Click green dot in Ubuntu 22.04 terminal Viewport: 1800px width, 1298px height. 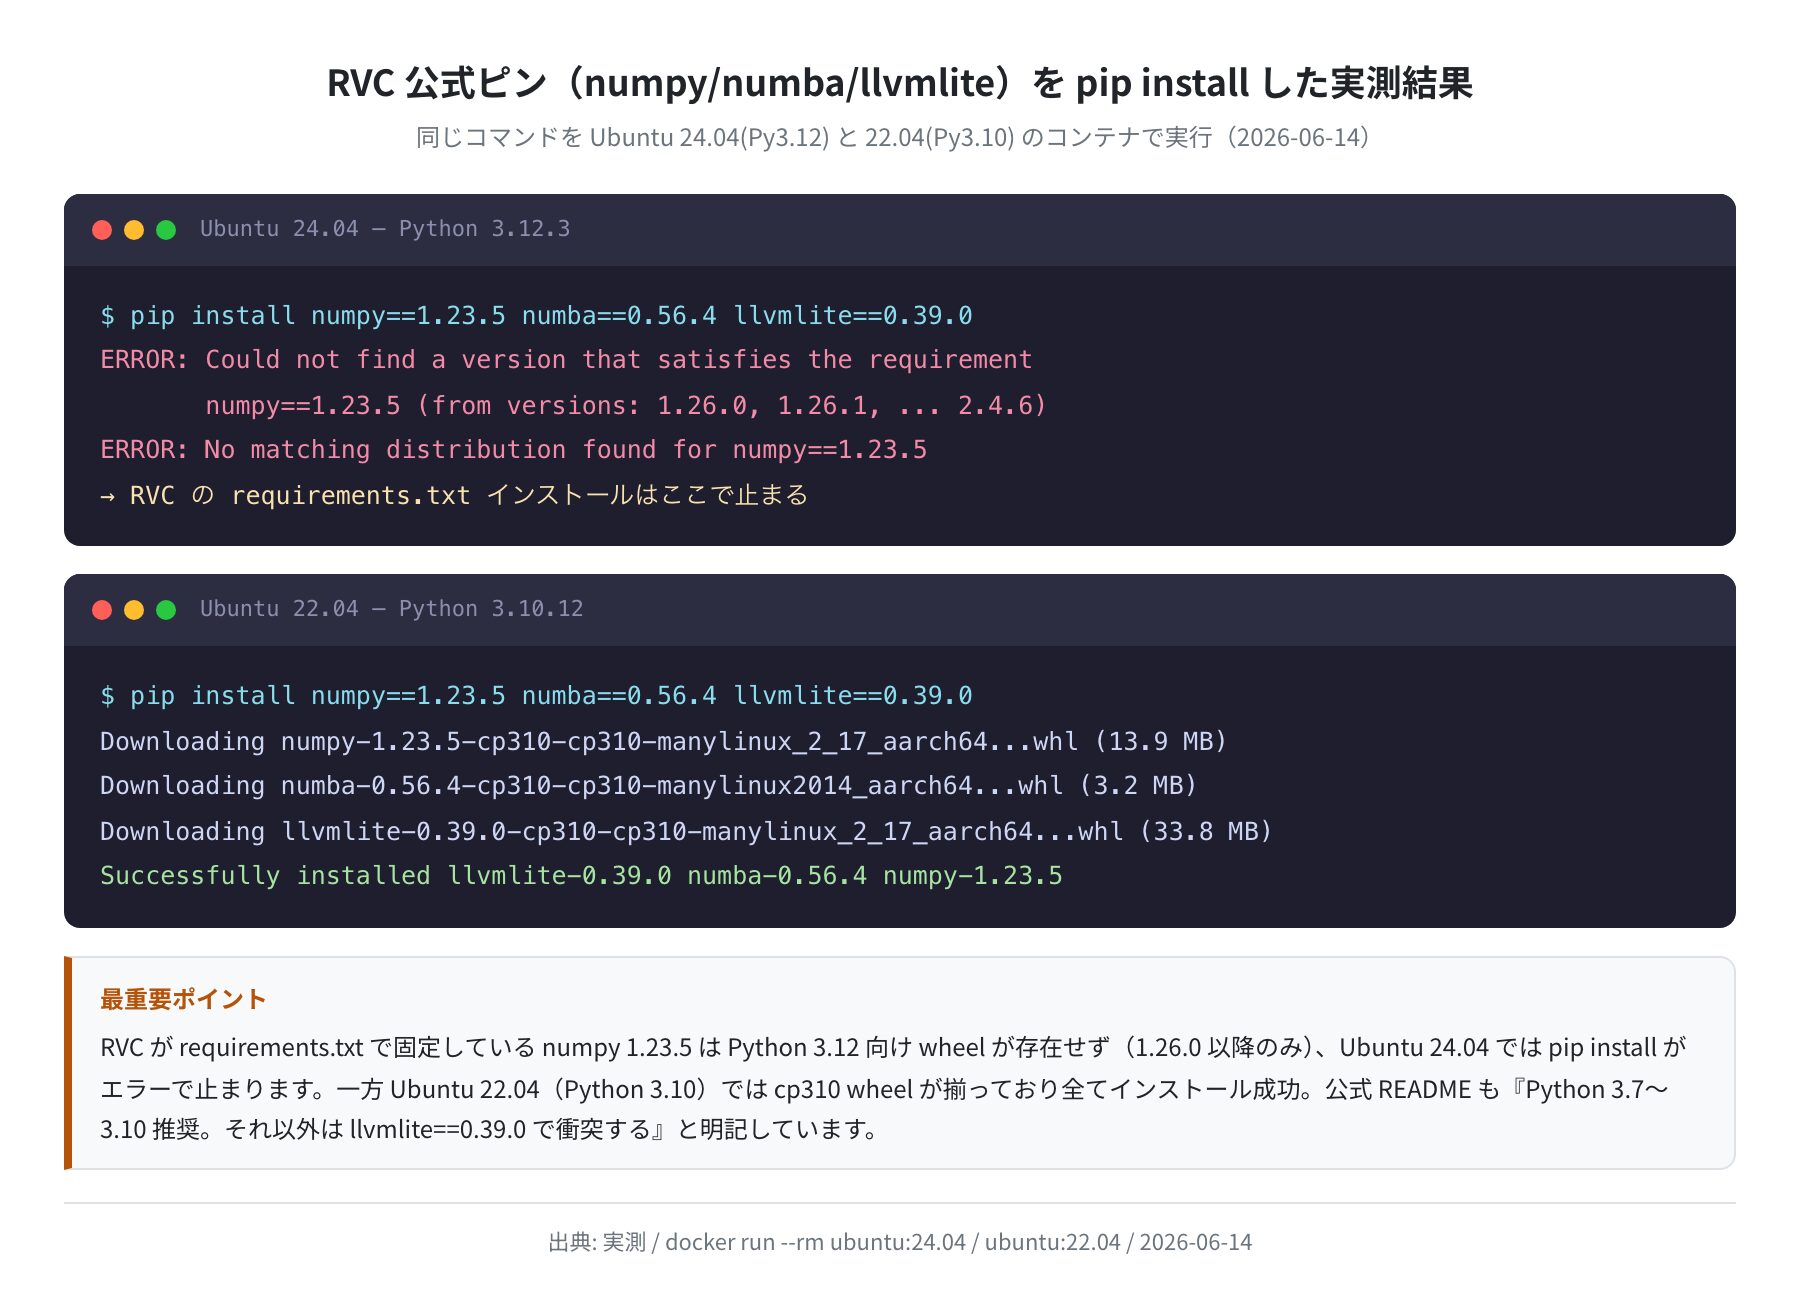tap(166, 610)
